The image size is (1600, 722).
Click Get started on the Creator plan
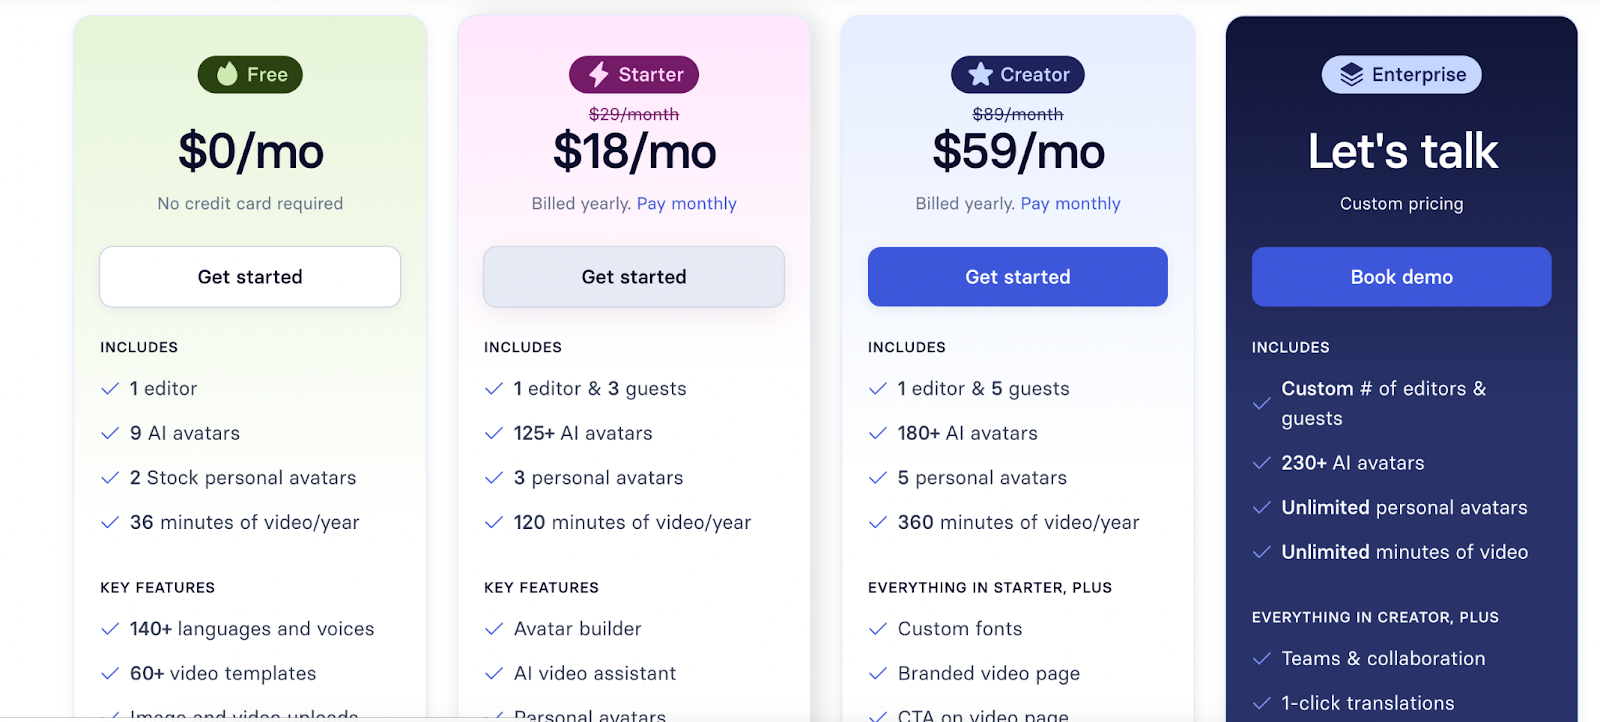[x=1017, y=277]
